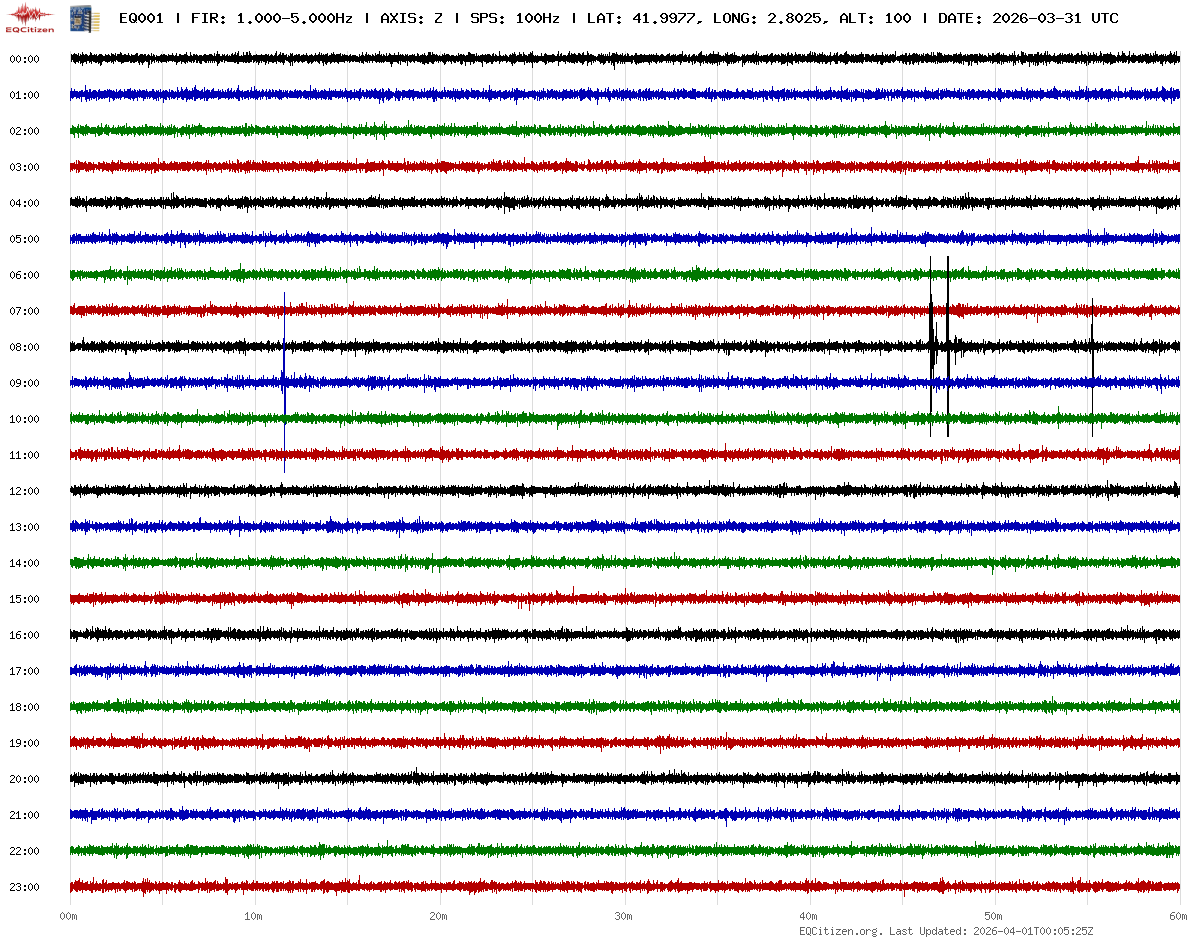Click the EQ001 station ID in header
The width and height of the screenshot is (1200, 940).
pyautogui.click(x=141, y=19)
